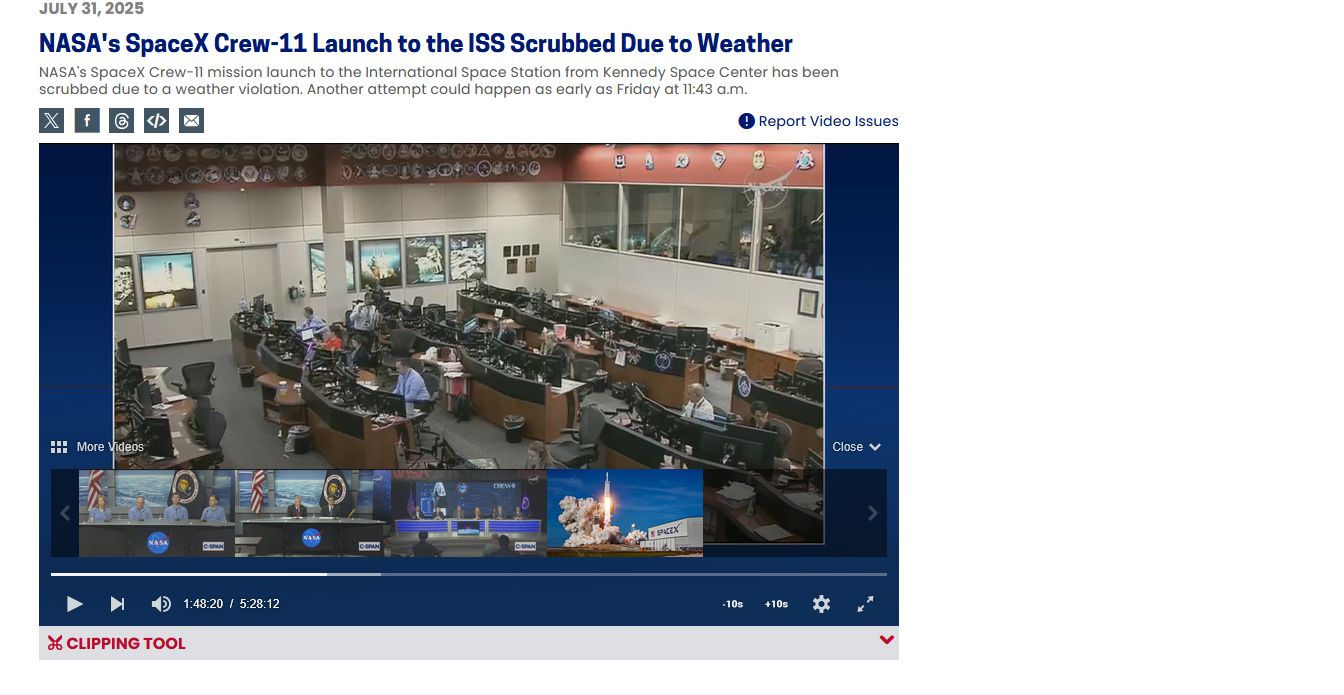Image resolution: width=1344 pixels, height=695 pixels.
Task: Expand the Clipping Tool panel
Action: pyautogui.click(x=886, y=641)
